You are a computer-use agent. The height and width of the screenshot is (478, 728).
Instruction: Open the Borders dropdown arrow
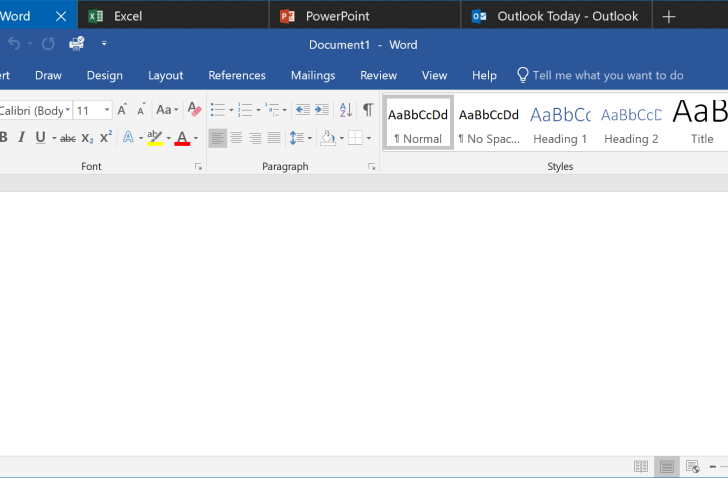pos(369,138)
